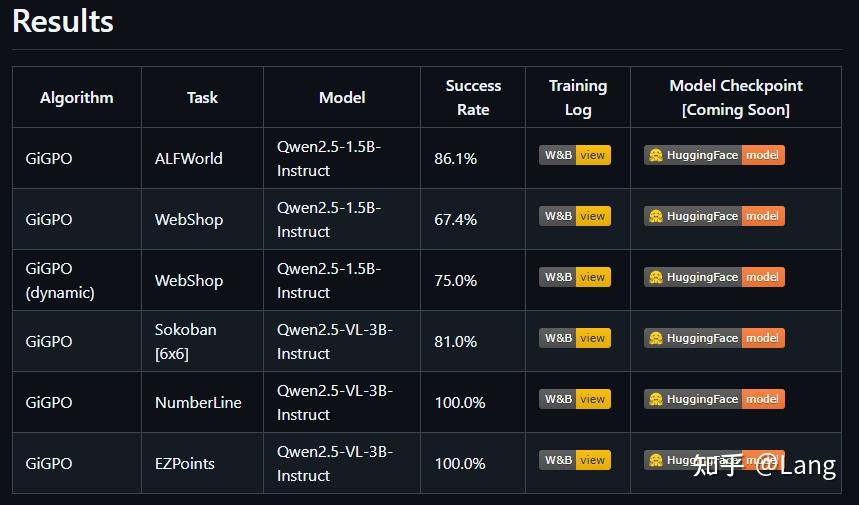Screen dimensions: 859x505
Task: Click the GiGPO (dynamic) algorithm cell
Action: pyautogui.click(x=60, y=280)
